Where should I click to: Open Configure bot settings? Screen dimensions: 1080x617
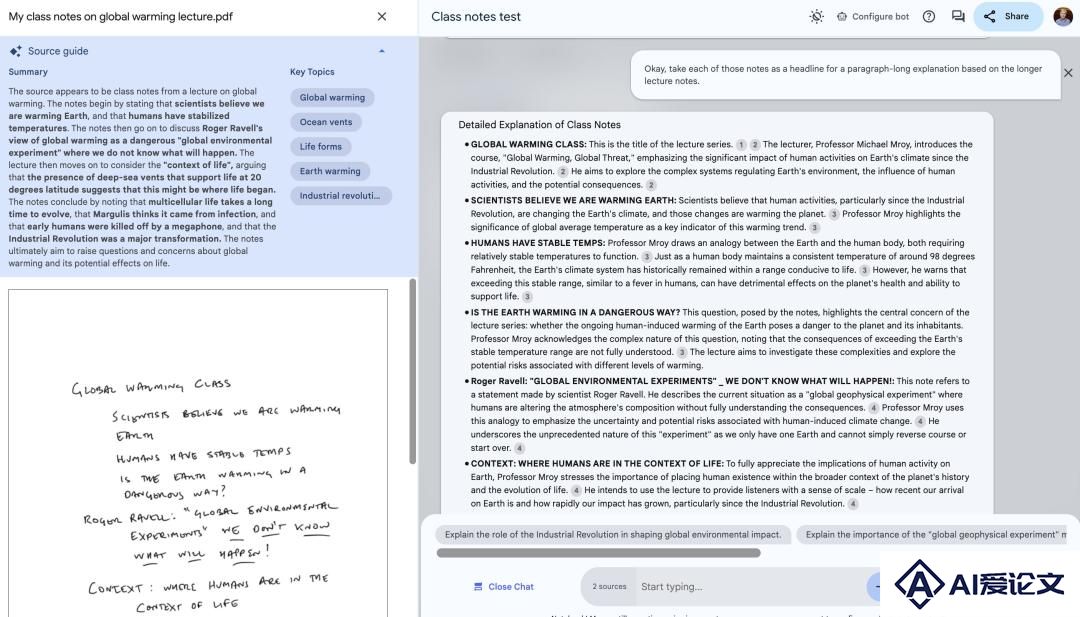(x=873, y=17)
